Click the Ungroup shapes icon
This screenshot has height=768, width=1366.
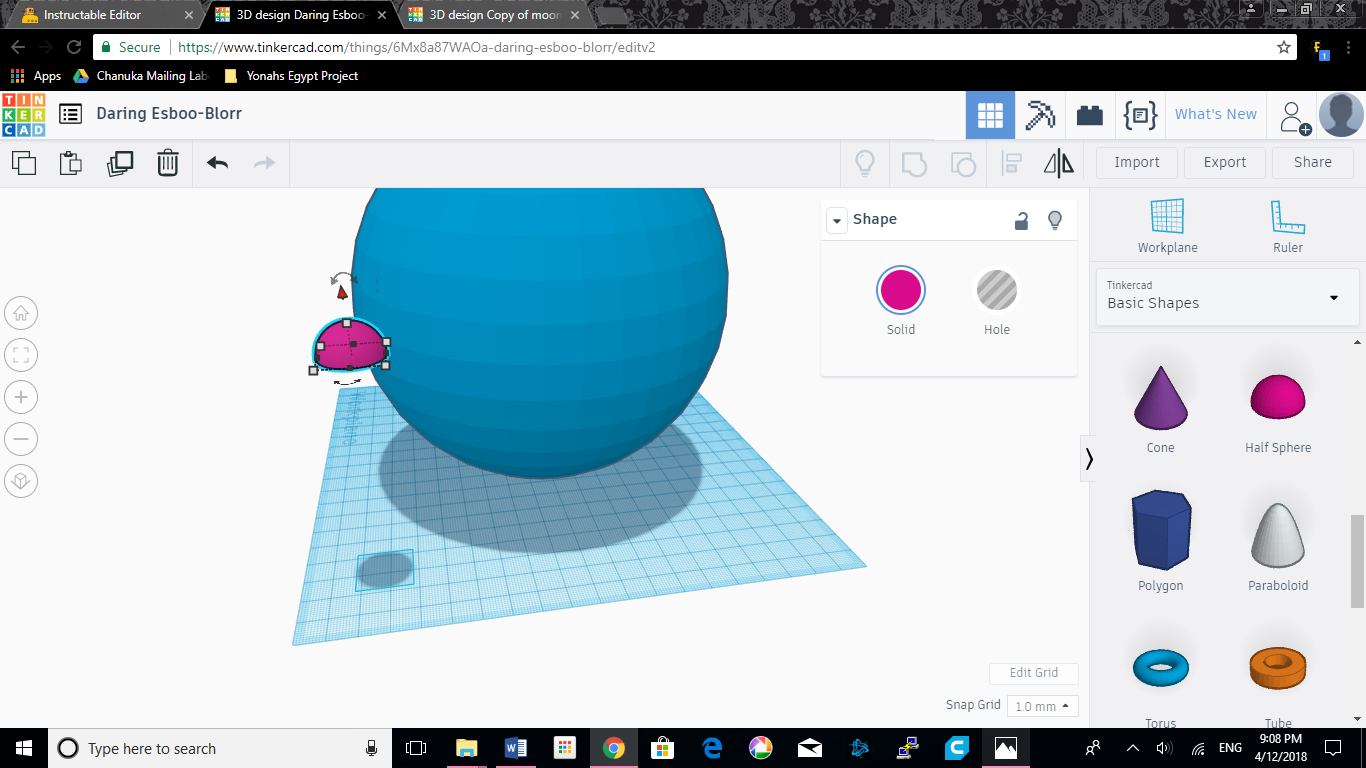click(x=963, y=163)
